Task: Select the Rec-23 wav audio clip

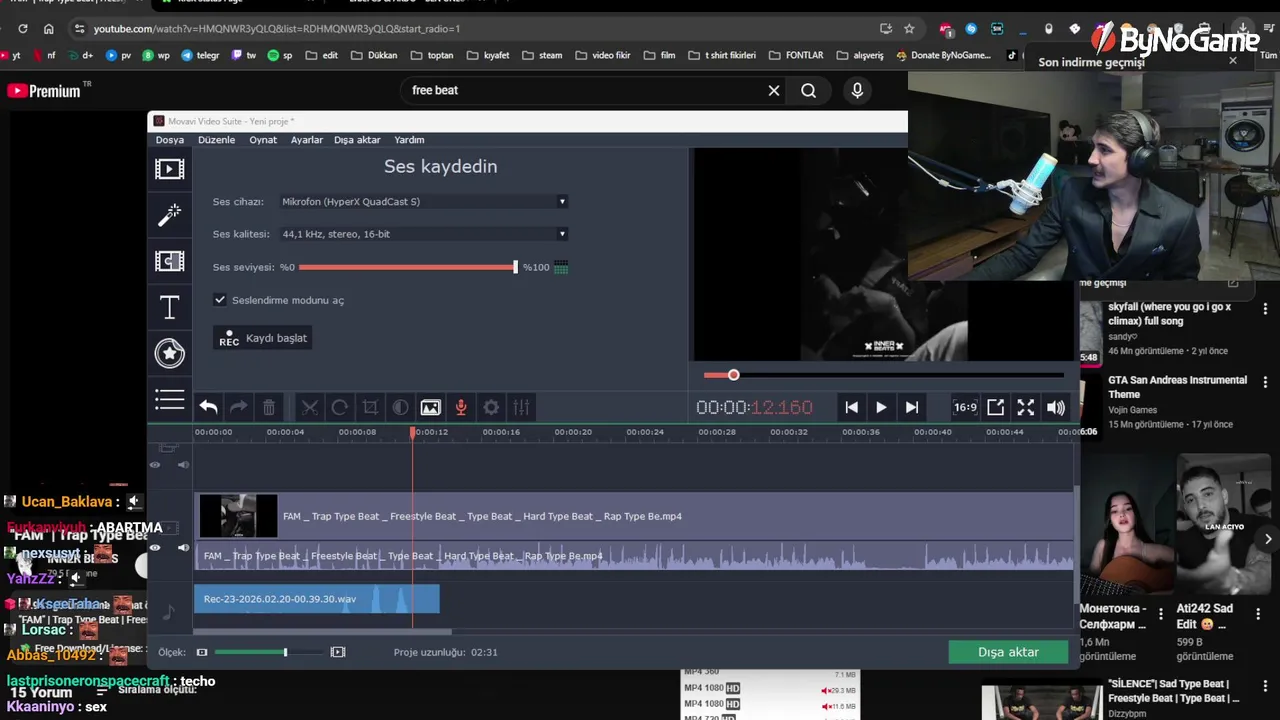Action: pyautogui.click(x=316, y=599)
